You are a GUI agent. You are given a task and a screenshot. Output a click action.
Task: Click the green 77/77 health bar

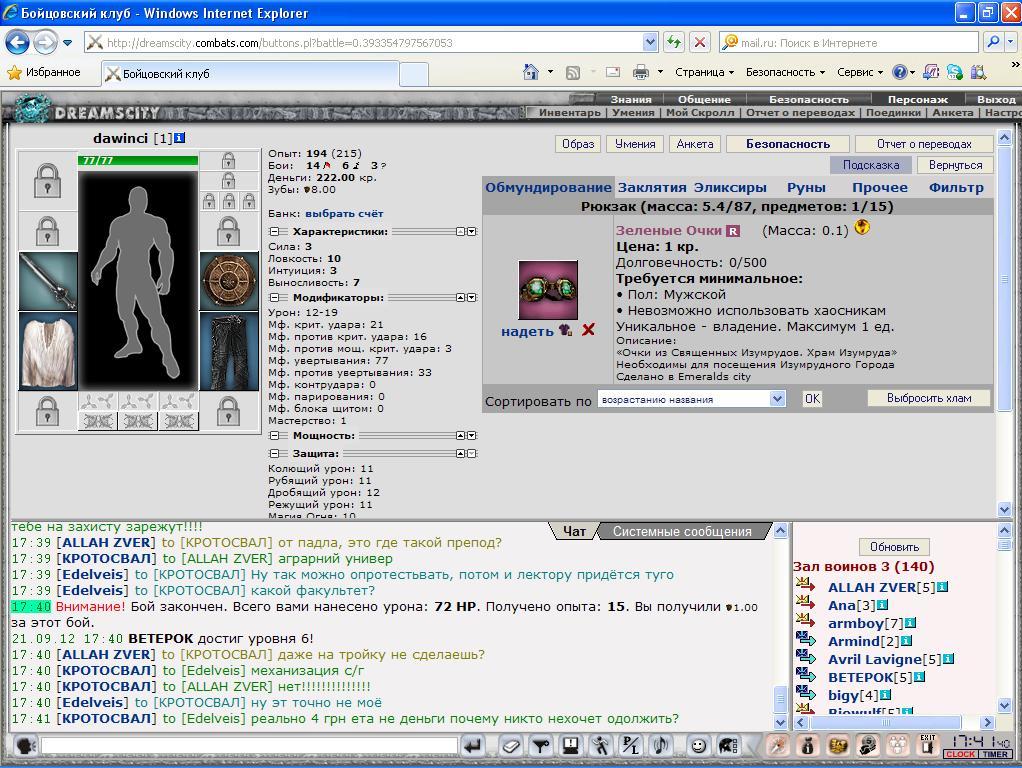pos(138,160)
